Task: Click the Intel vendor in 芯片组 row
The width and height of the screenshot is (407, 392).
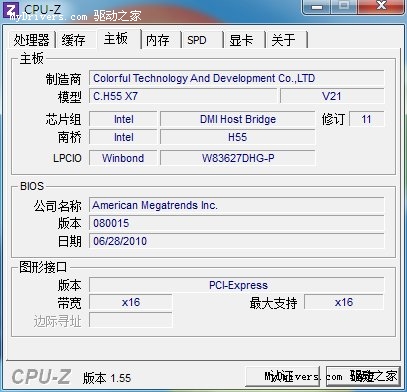Action: [x=123, y=119]
